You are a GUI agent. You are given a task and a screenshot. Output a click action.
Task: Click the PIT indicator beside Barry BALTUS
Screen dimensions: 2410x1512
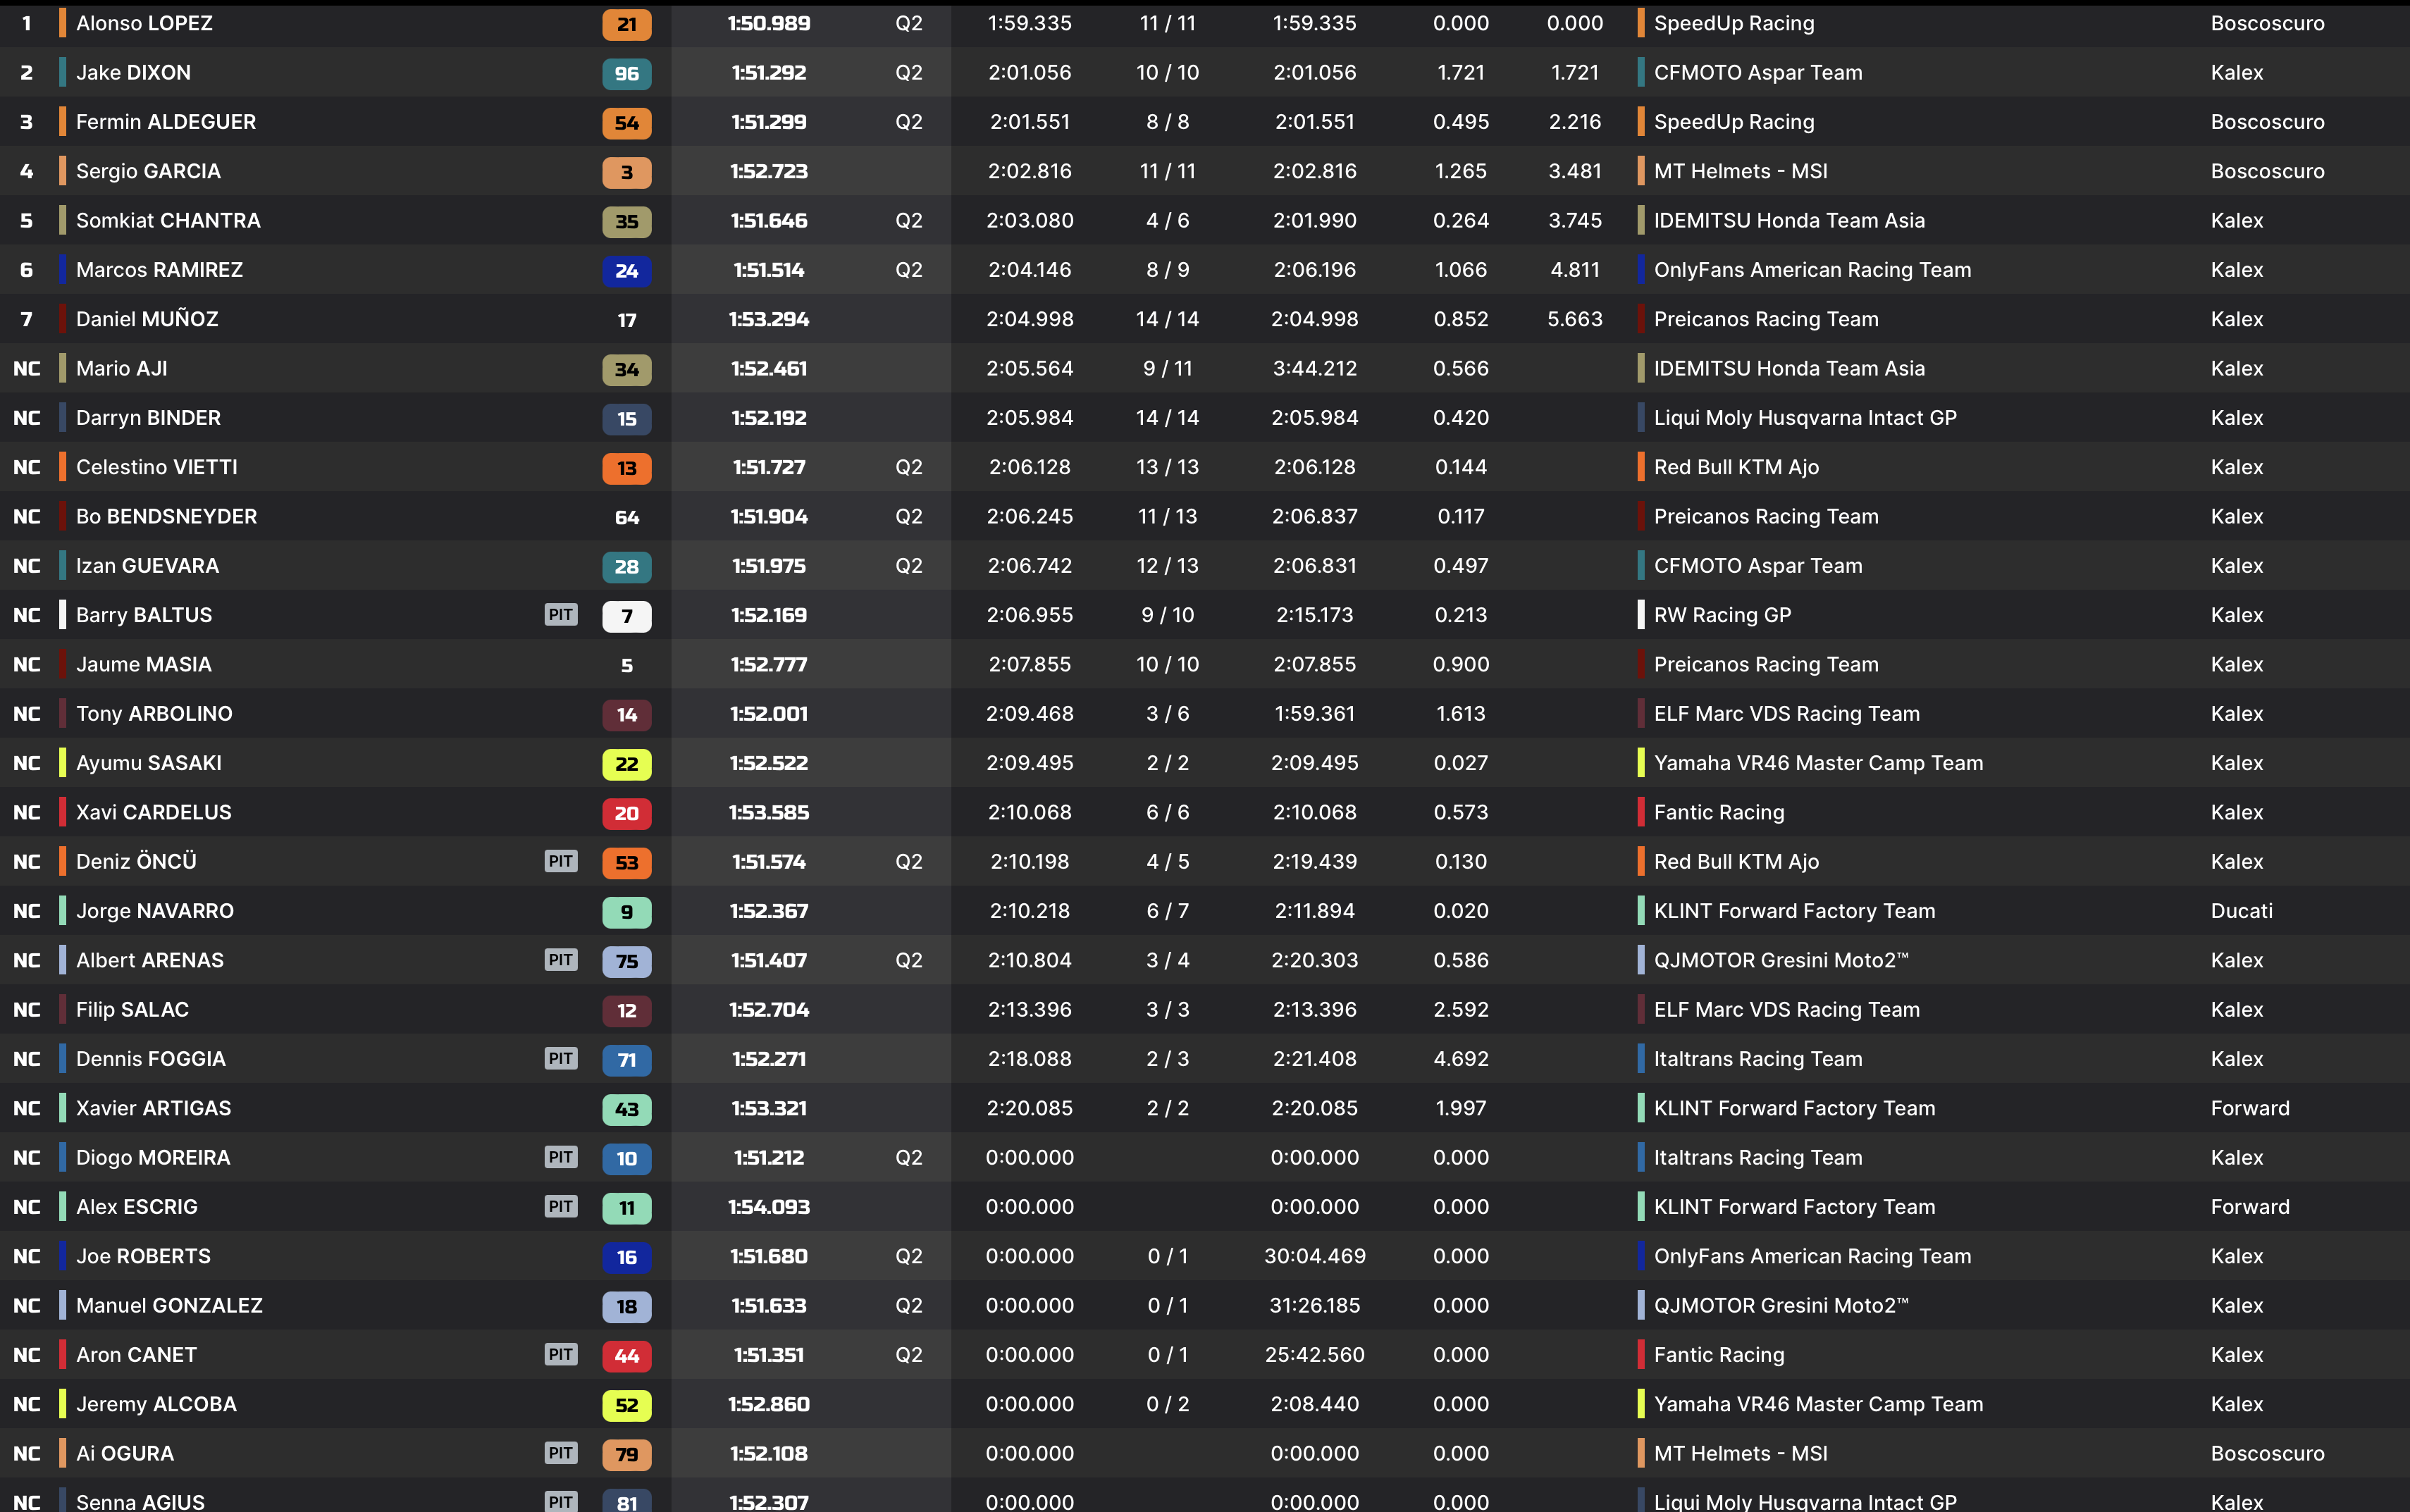point(561,615)
